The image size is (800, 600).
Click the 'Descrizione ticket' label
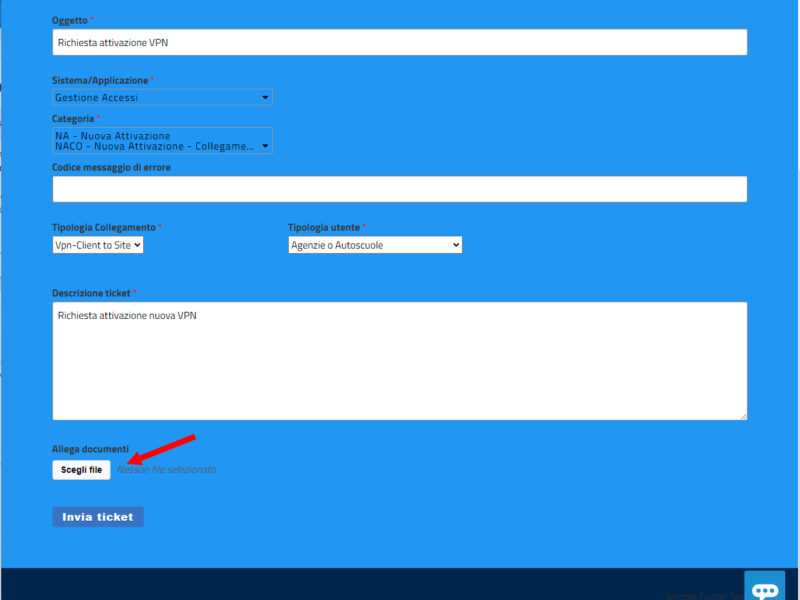(x=91, y=293)
